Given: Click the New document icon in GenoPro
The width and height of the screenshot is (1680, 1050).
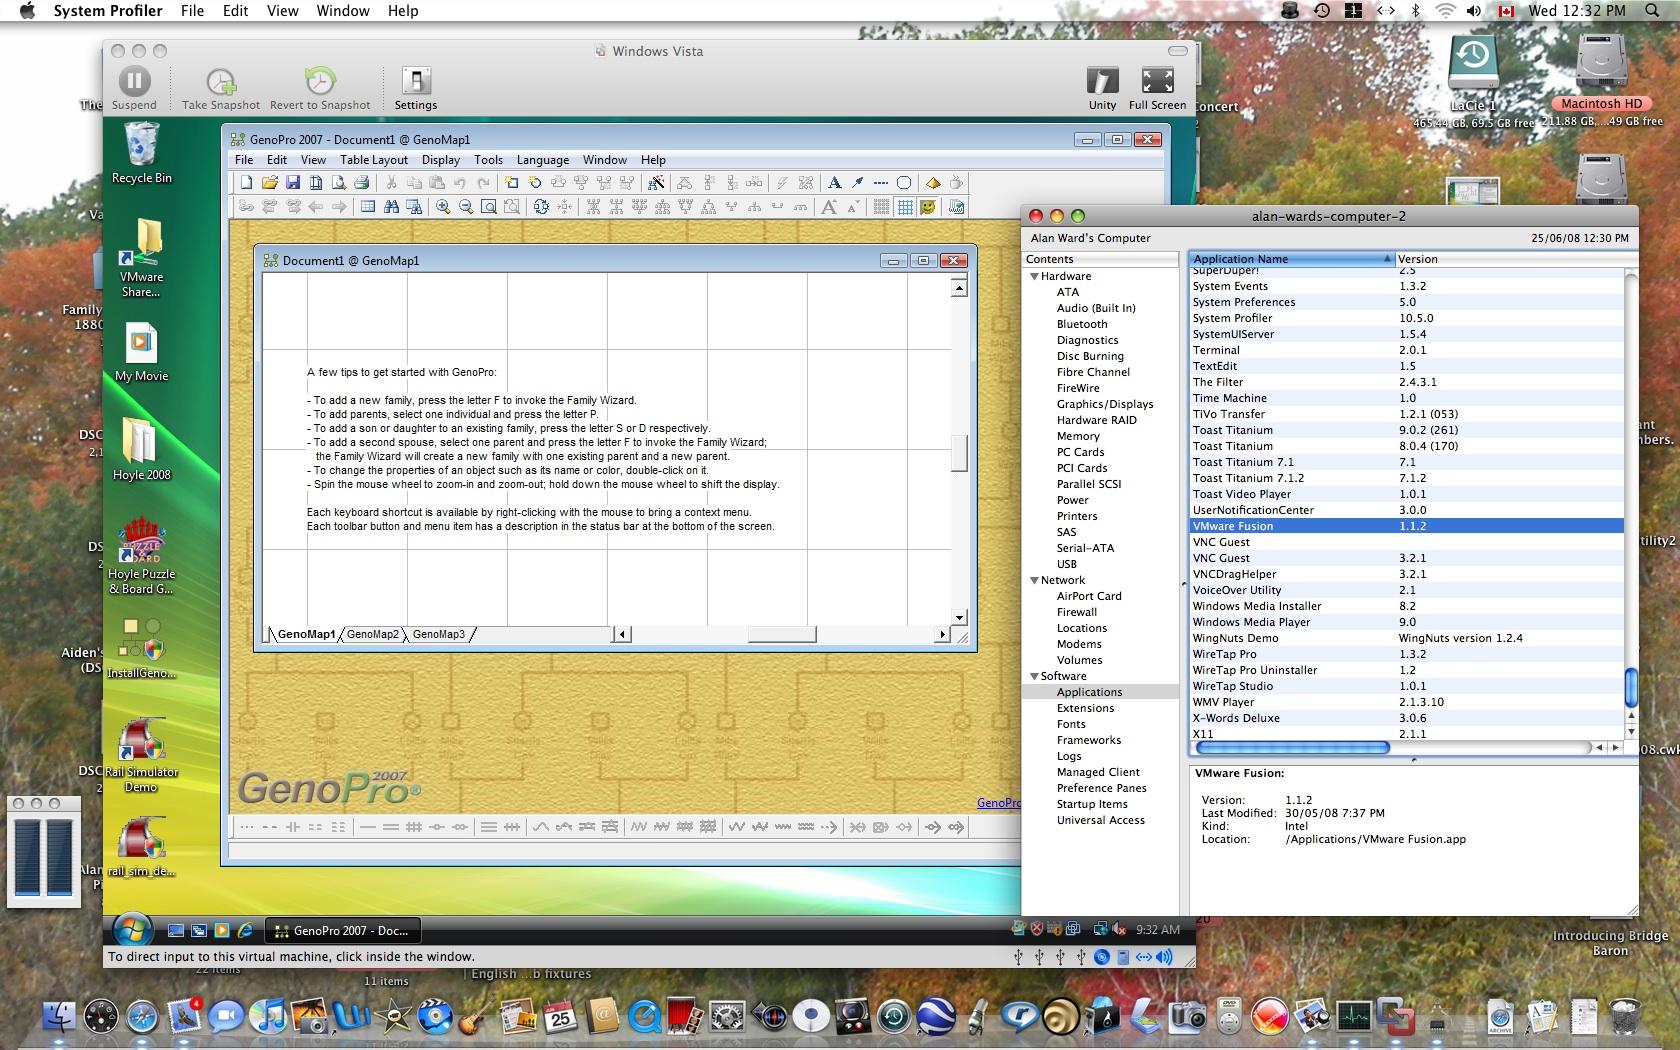Looking at the screenshot, I should coord(246,183).
